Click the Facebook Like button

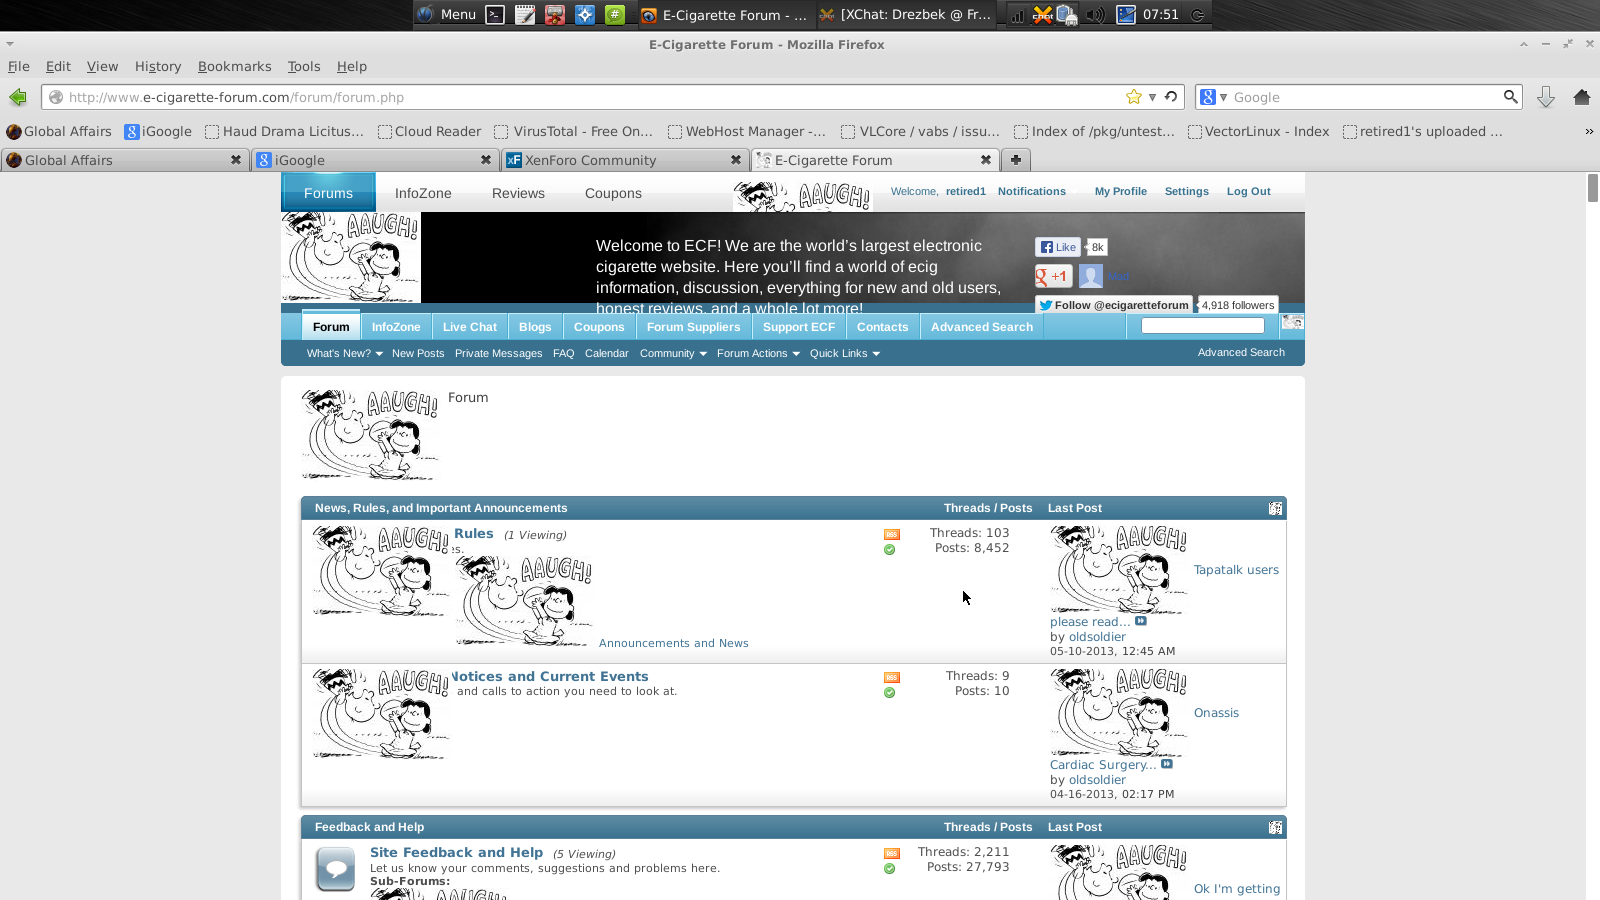[1058, 247]
